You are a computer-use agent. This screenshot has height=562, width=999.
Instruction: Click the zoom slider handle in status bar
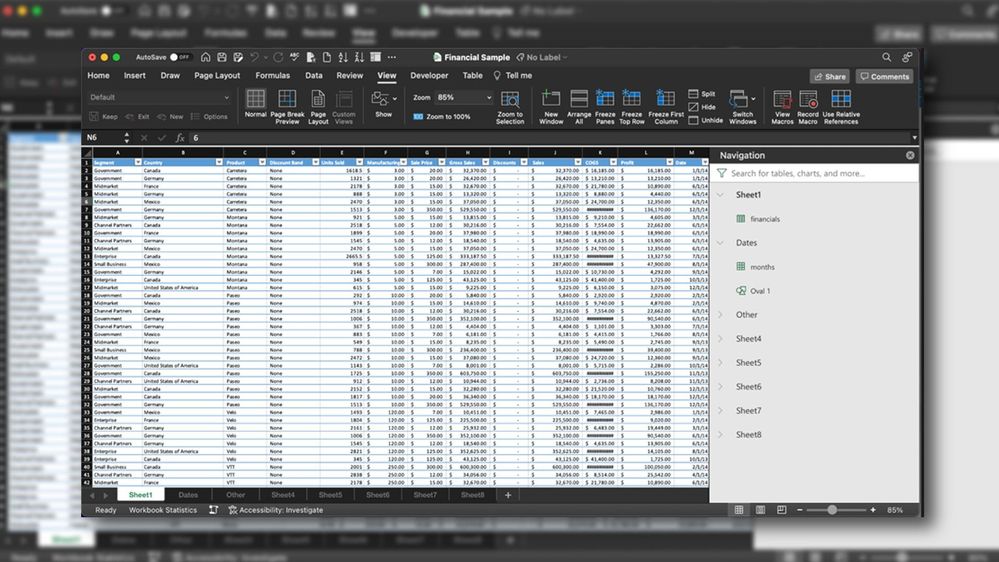click(831, 510)
